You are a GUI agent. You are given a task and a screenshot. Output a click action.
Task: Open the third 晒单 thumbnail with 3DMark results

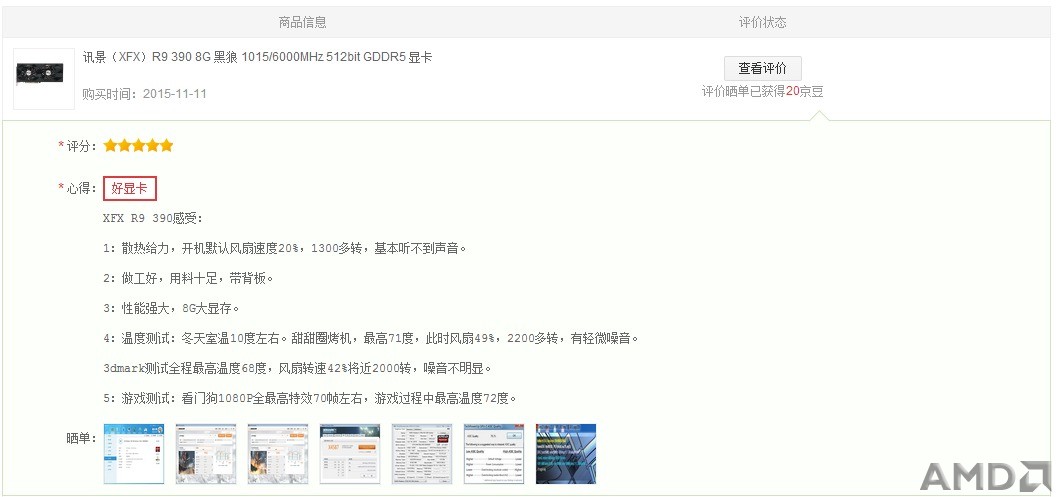tap(278, 454)
